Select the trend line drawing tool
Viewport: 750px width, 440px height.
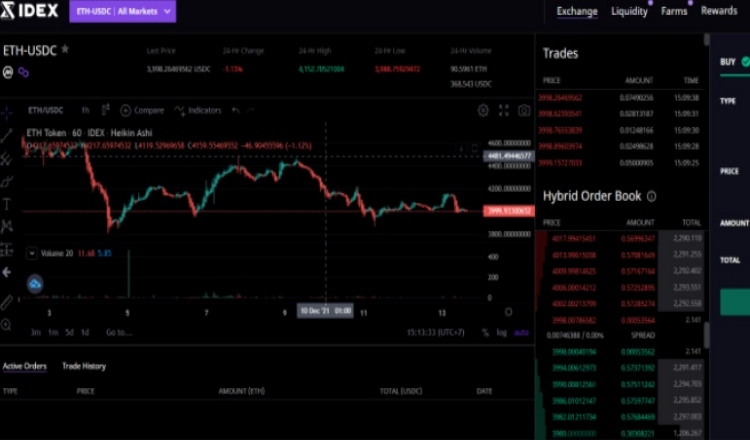7,136
